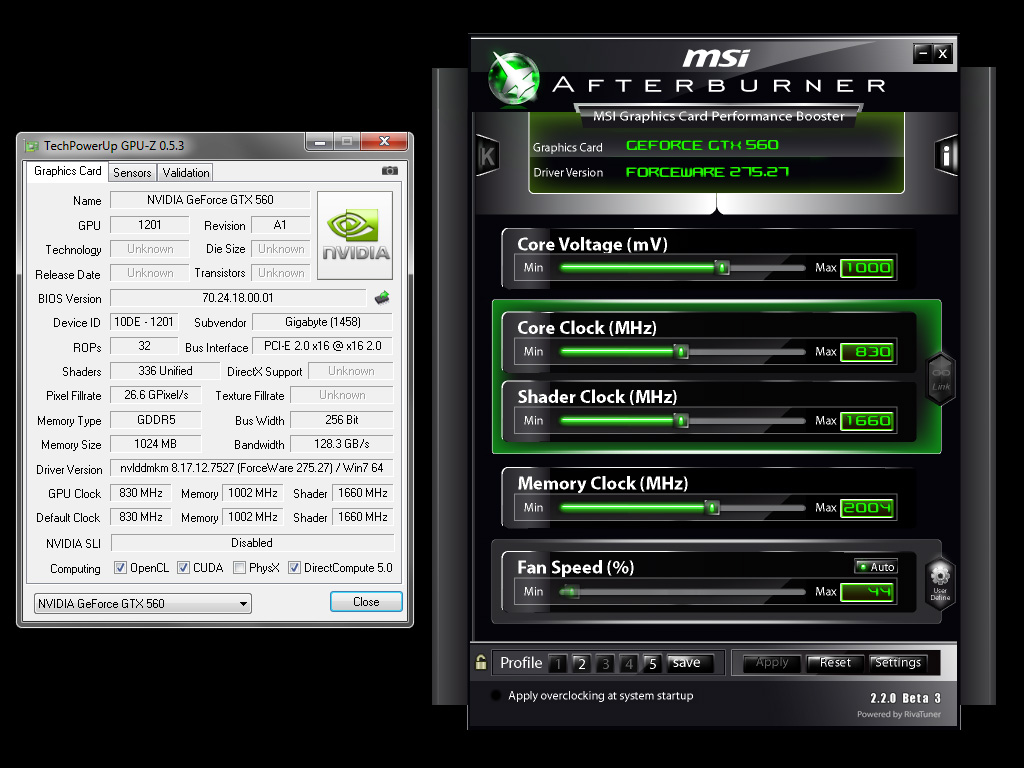Toggle the PhysX checkbox

pos(240,568)
